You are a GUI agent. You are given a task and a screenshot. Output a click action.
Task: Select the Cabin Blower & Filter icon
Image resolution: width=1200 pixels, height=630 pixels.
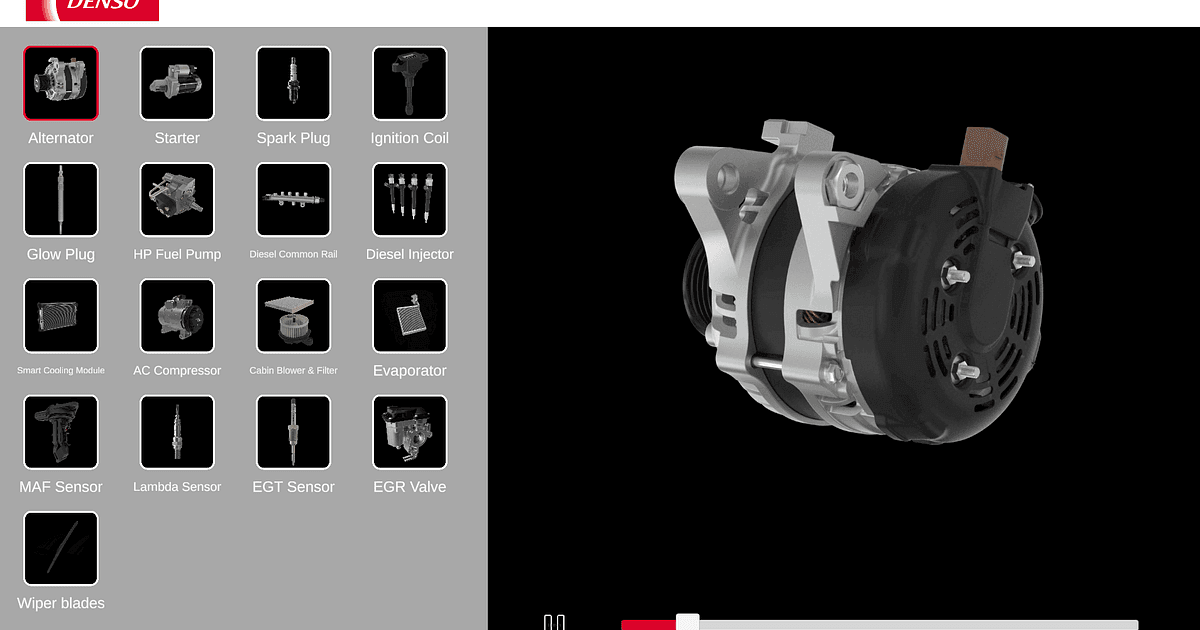click(x=293, y=316)
